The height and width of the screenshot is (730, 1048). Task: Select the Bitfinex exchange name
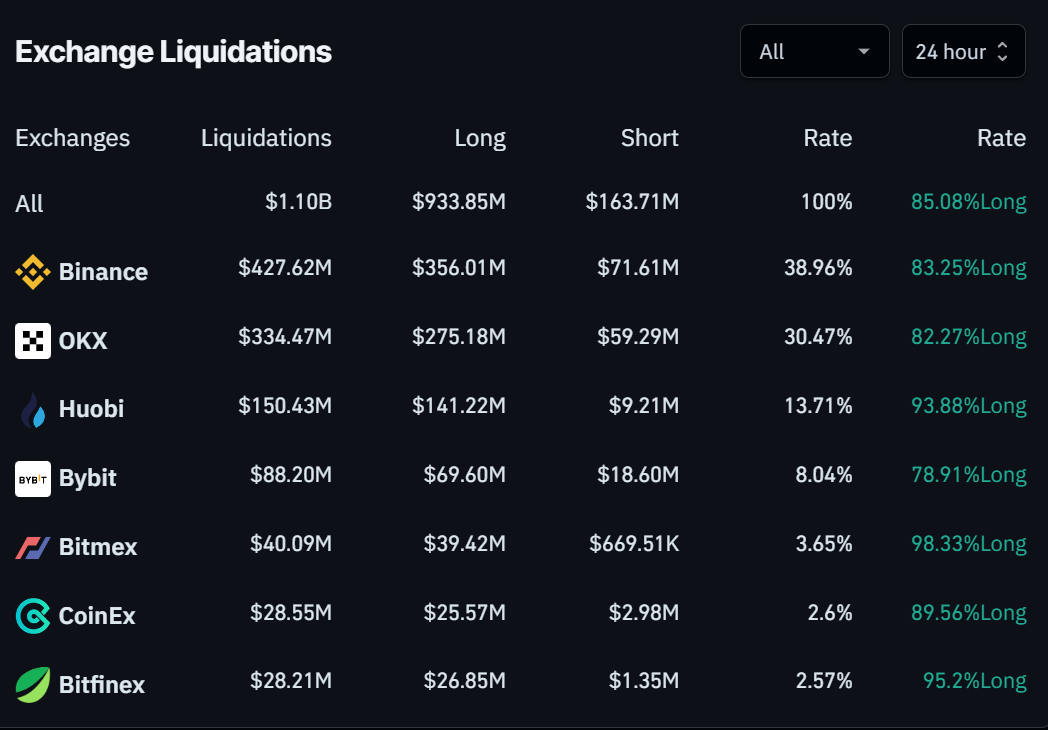[102, 685]
